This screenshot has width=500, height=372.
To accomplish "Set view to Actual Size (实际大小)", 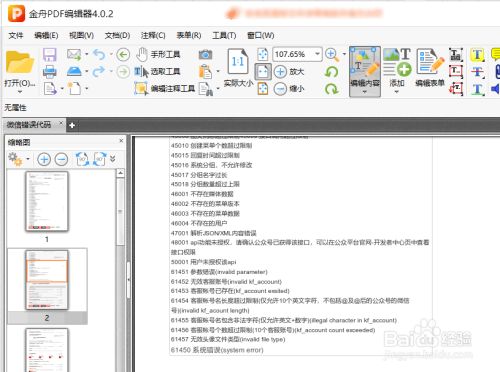I will (x=238, y=68).
